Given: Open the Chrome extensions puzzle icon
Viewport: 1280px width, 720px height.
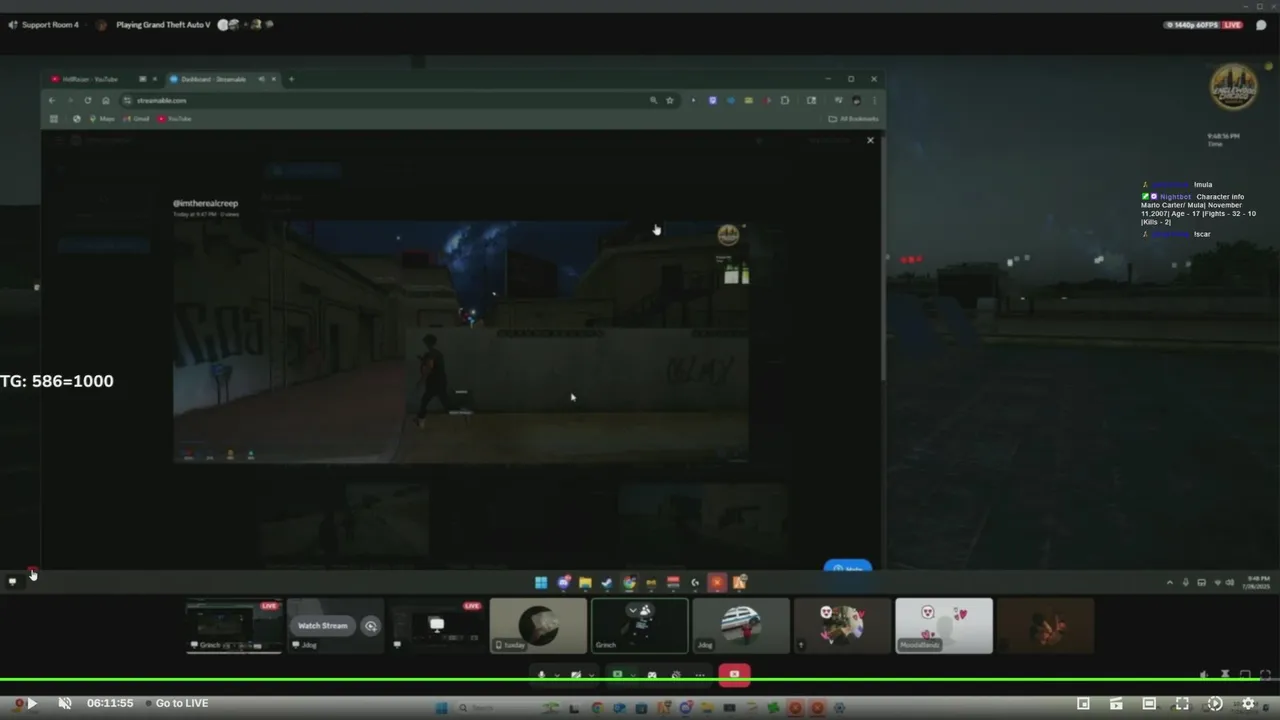Looking at the screenshot, I should click(x=785, y=100).
